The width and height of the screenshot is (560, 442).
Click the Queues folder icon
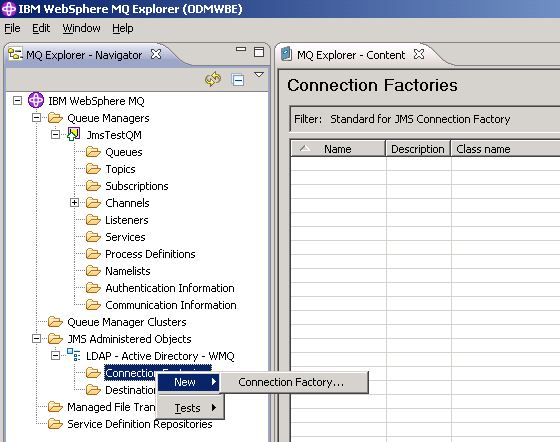[93, 152]
